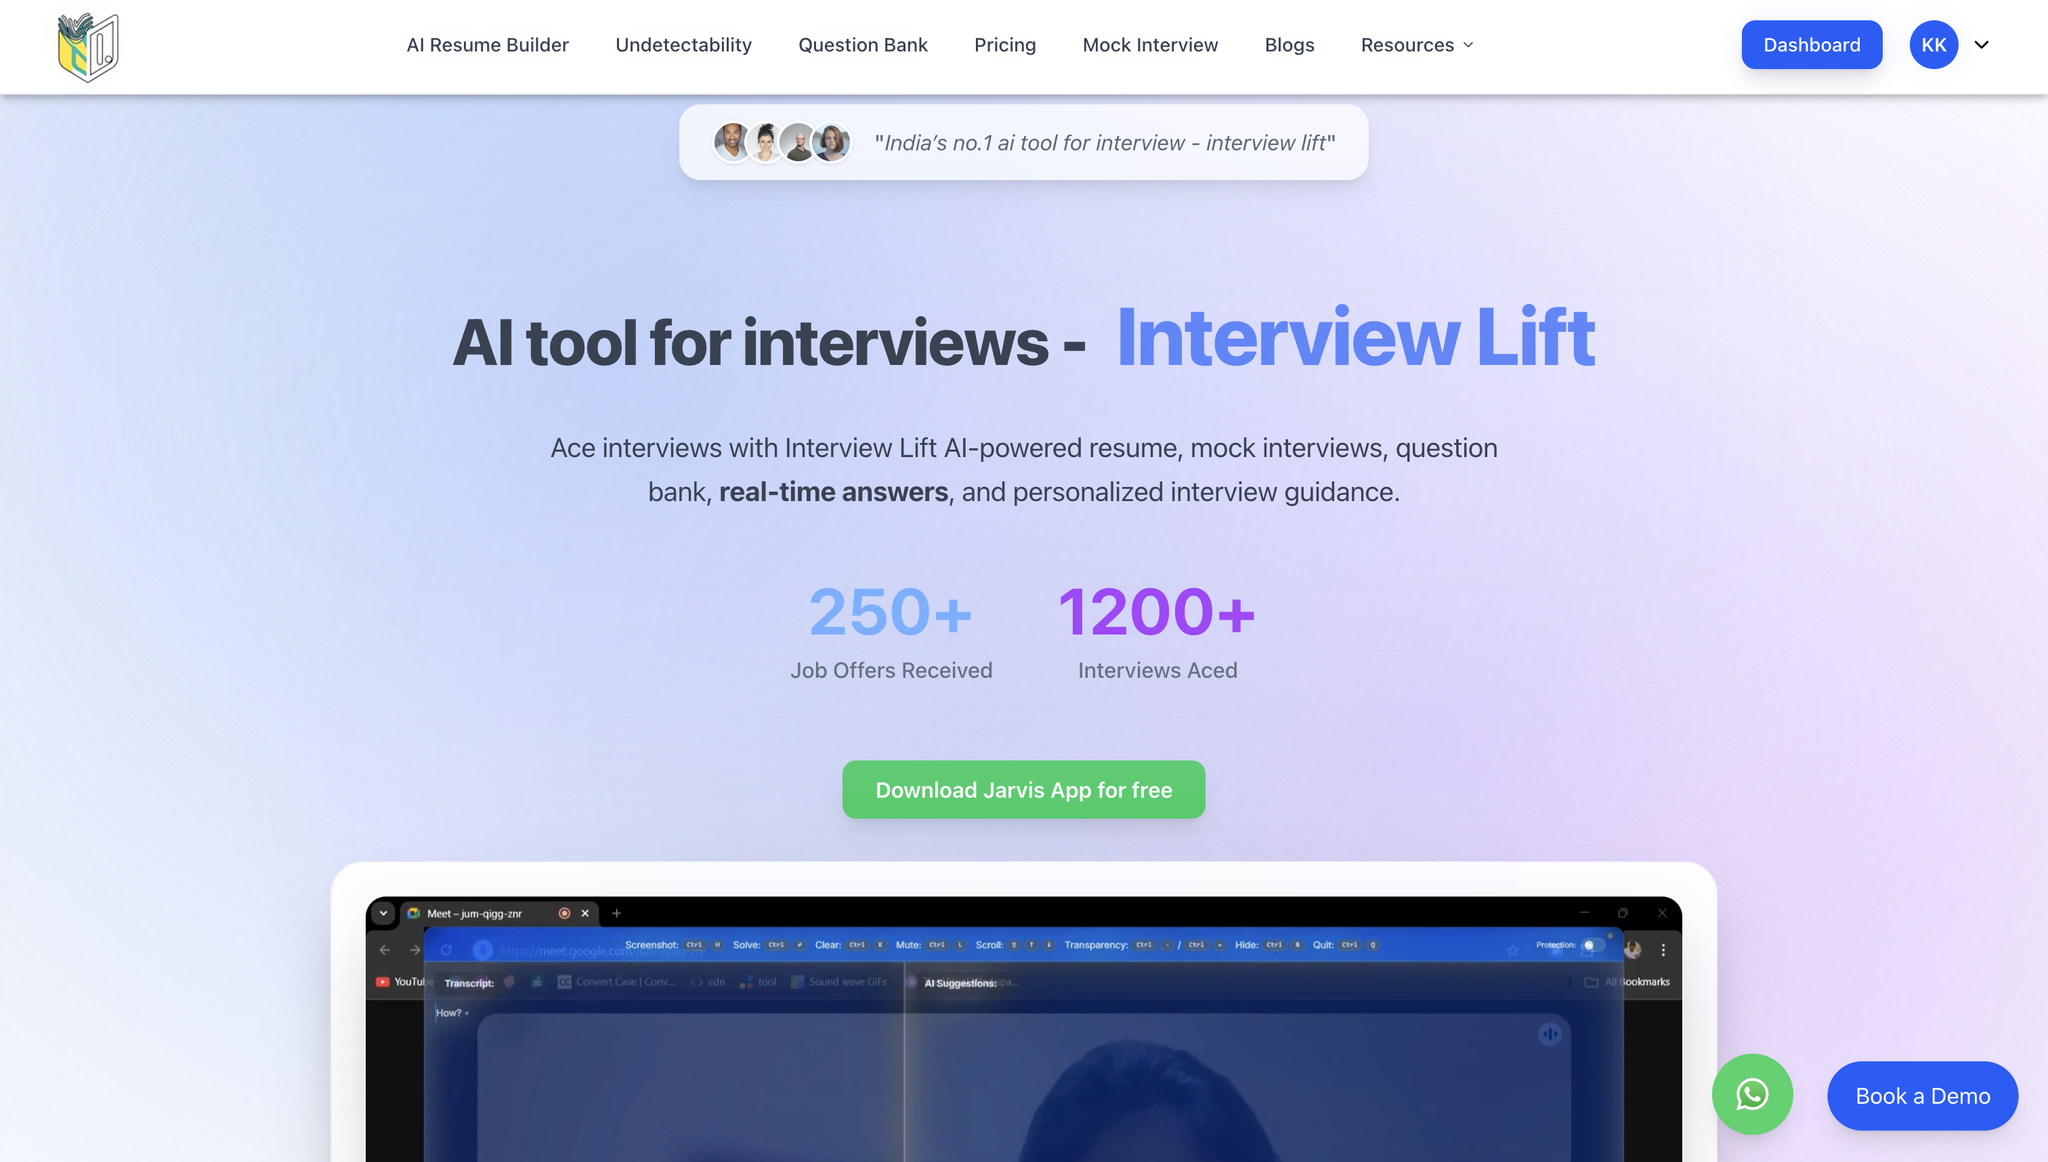The image size is (2048, 1162).
Task: Click the Interview Lift book logo
Action: click(88, 47)
